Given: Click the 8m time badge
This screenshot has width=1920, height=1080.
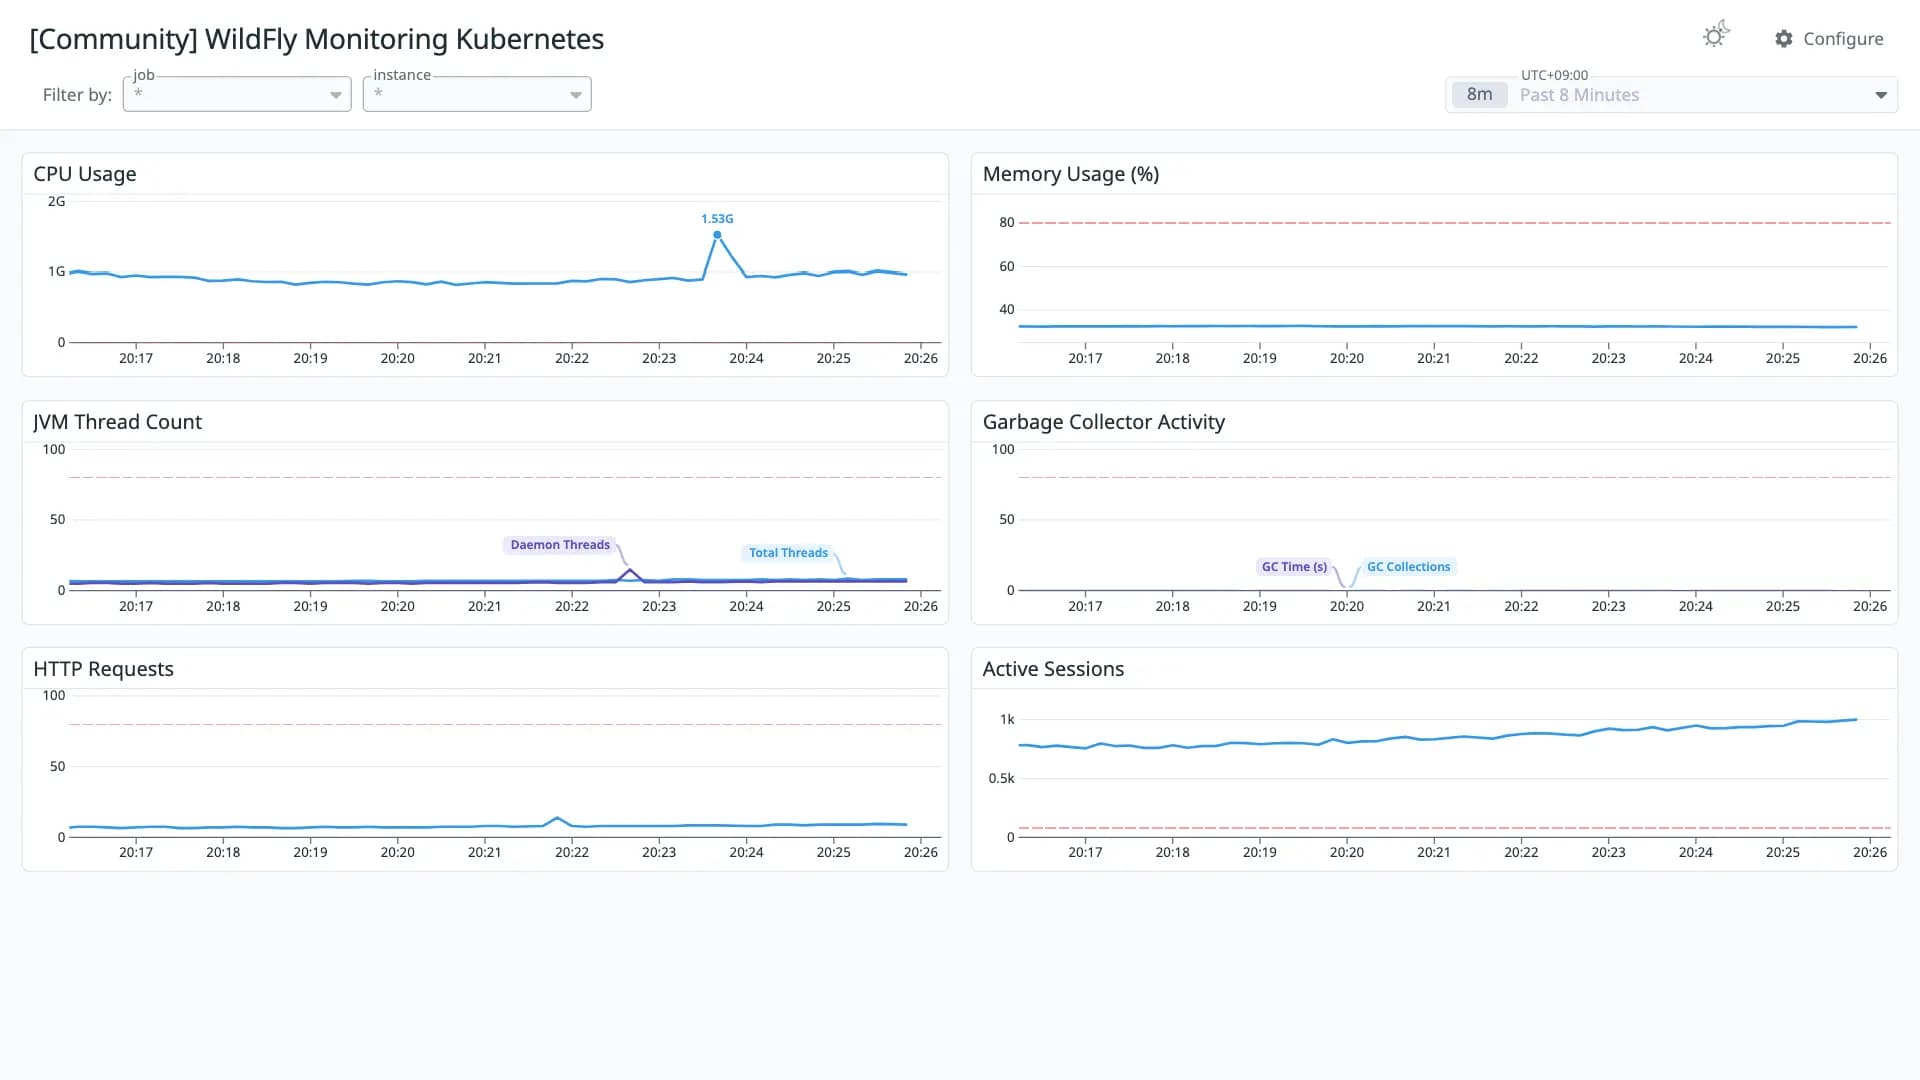Looking at the screenshot, I should (1479, 95).
